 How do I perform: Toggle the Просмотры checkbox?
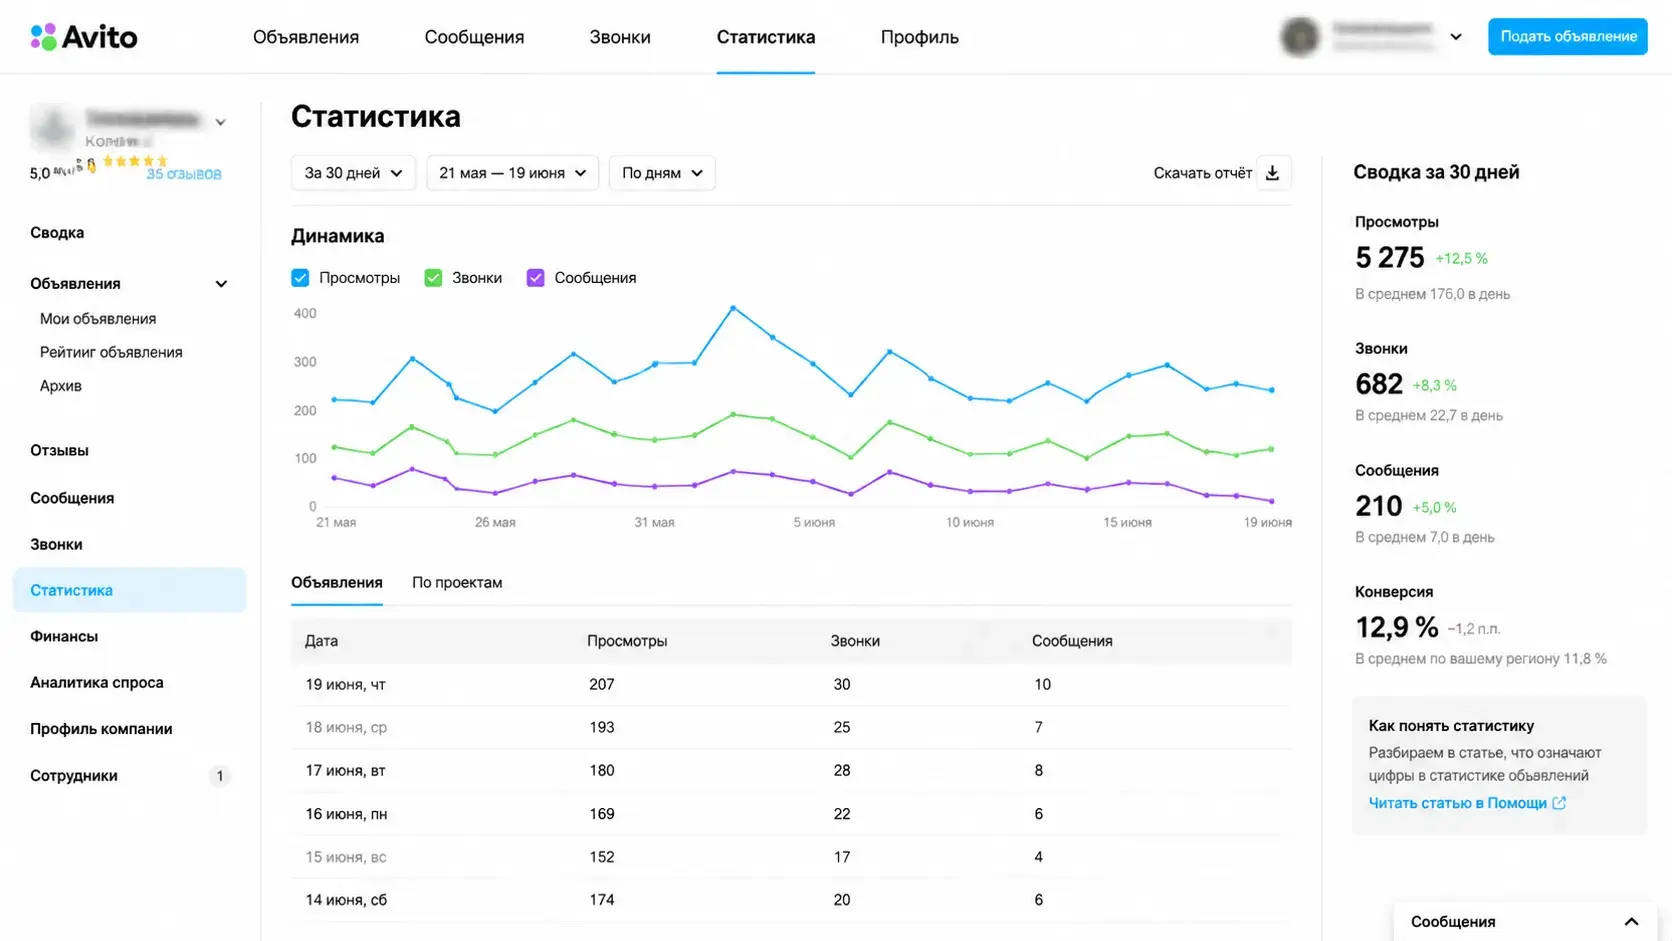300,278
